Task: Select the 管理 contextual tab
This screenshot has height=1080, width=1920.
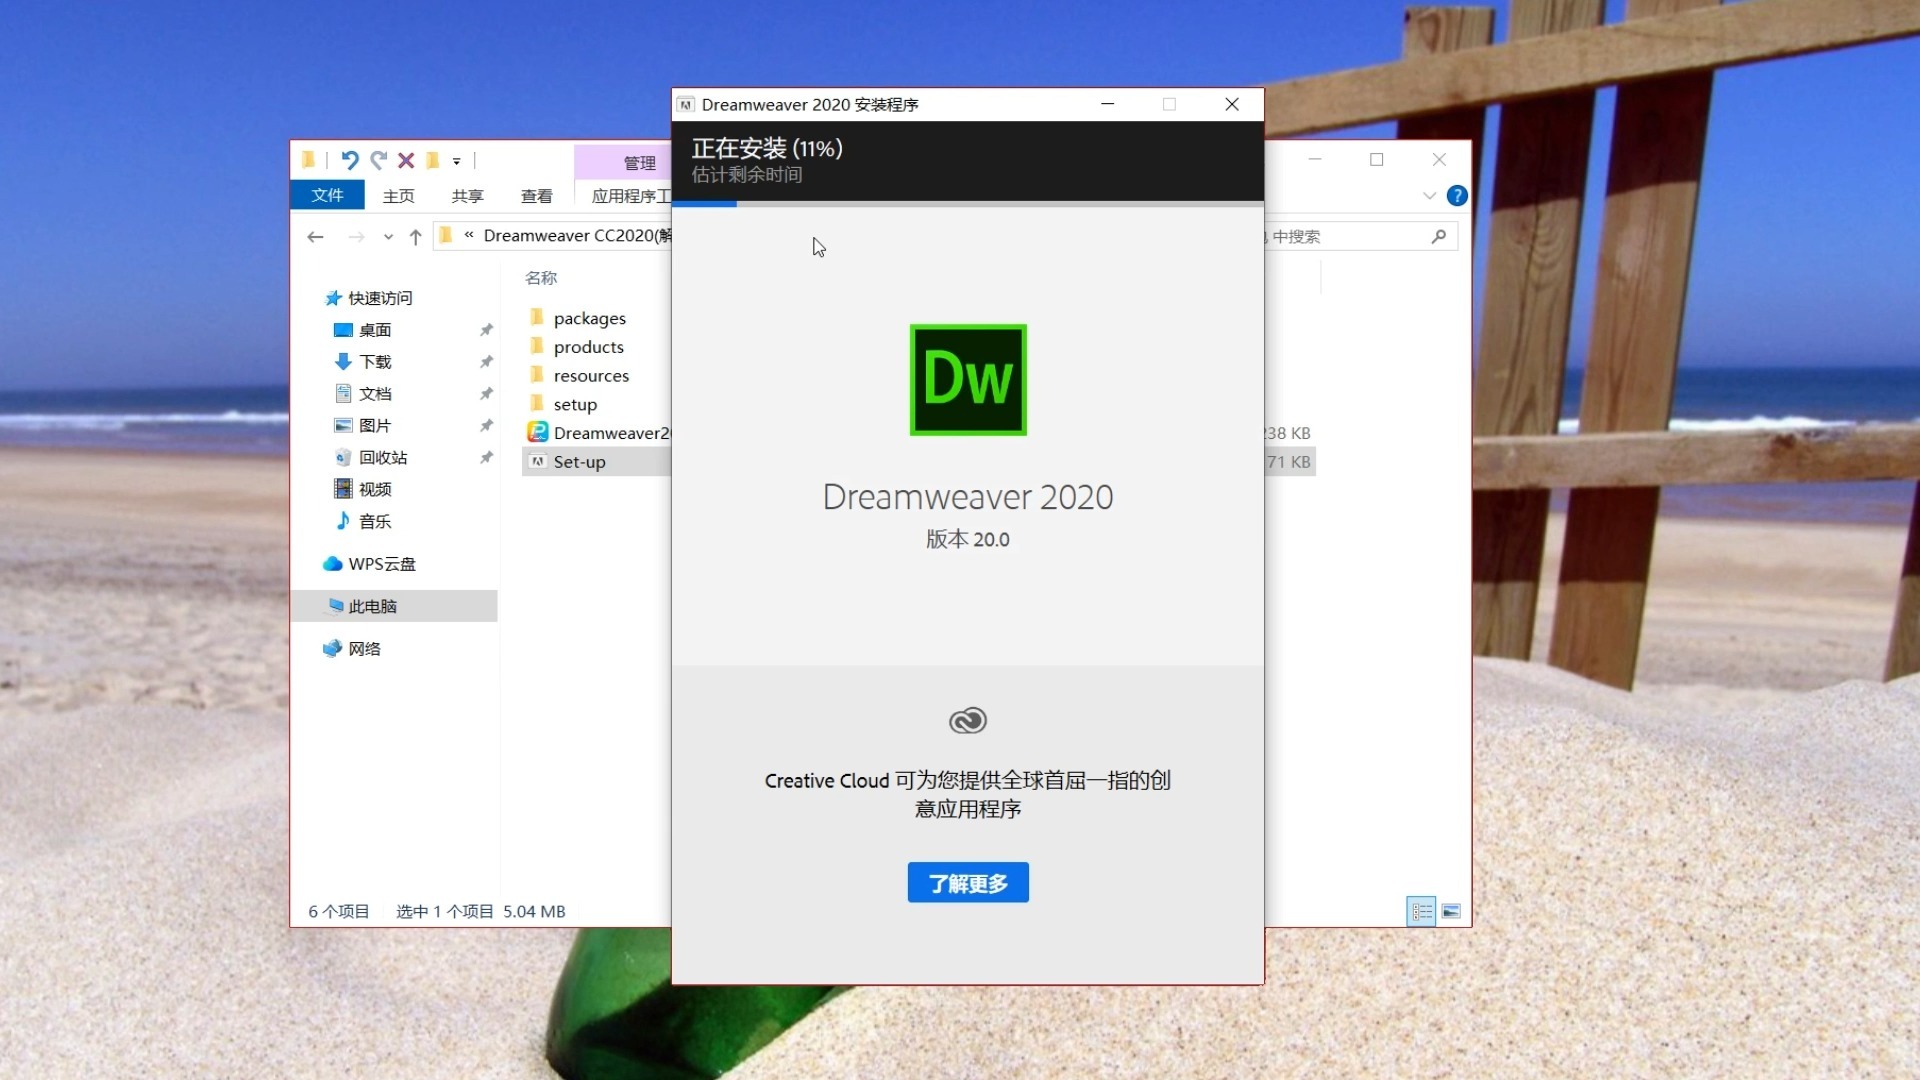Action: tap(640, 163)
